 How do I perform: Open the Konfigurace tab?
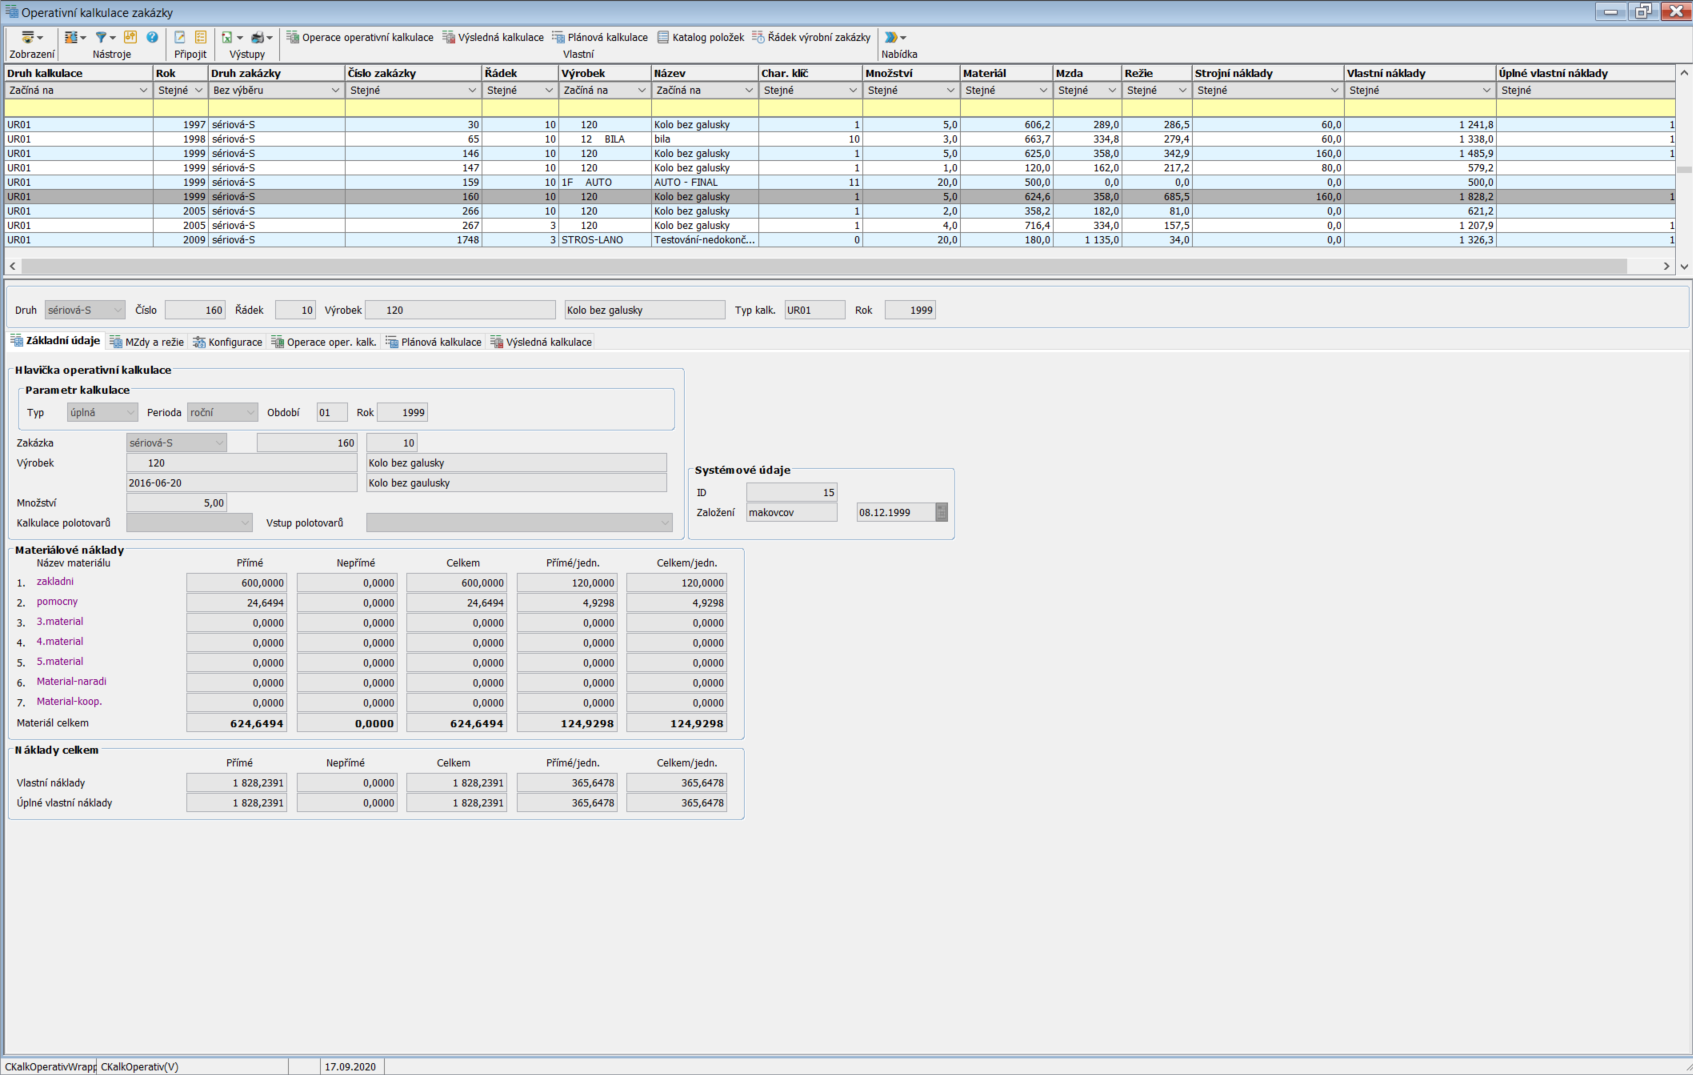[228, 342]
